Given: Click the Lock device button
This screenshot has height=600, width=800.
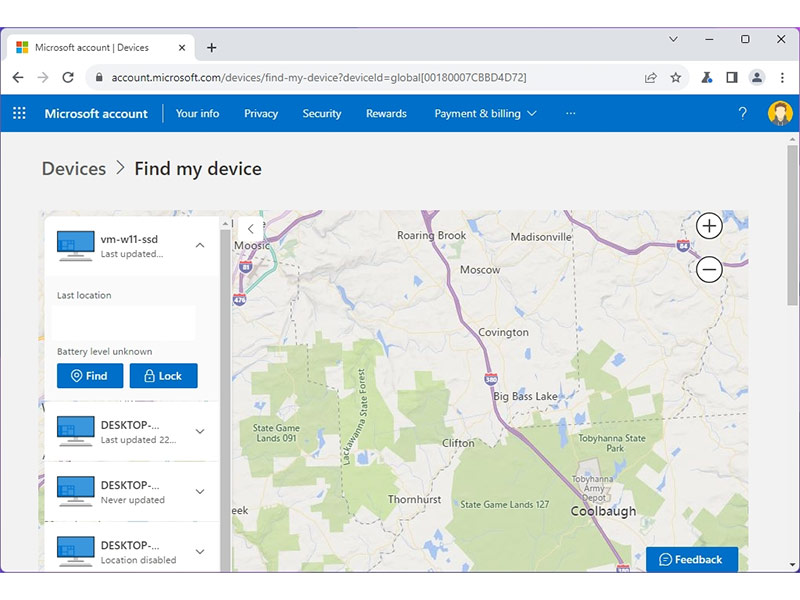Looking at the screenshot, I should (163, 376).
